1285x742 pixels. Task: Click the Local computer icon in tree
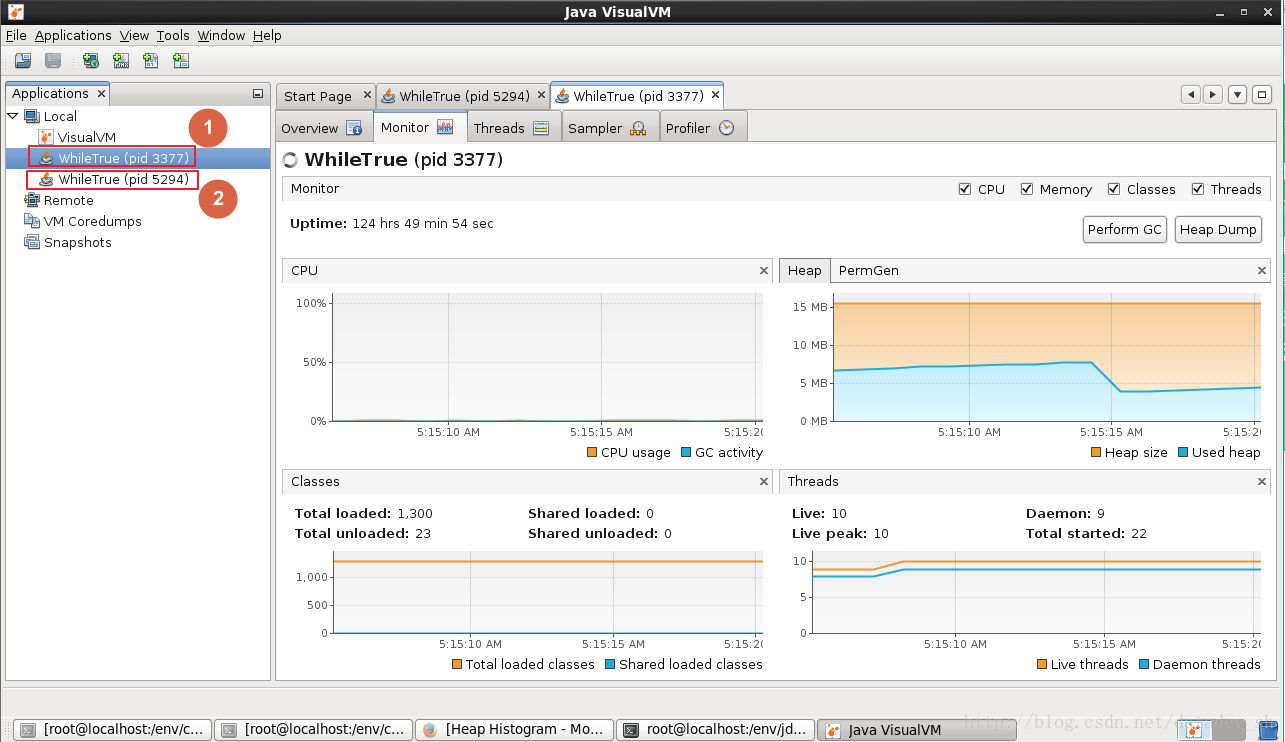tap(31, 116)
